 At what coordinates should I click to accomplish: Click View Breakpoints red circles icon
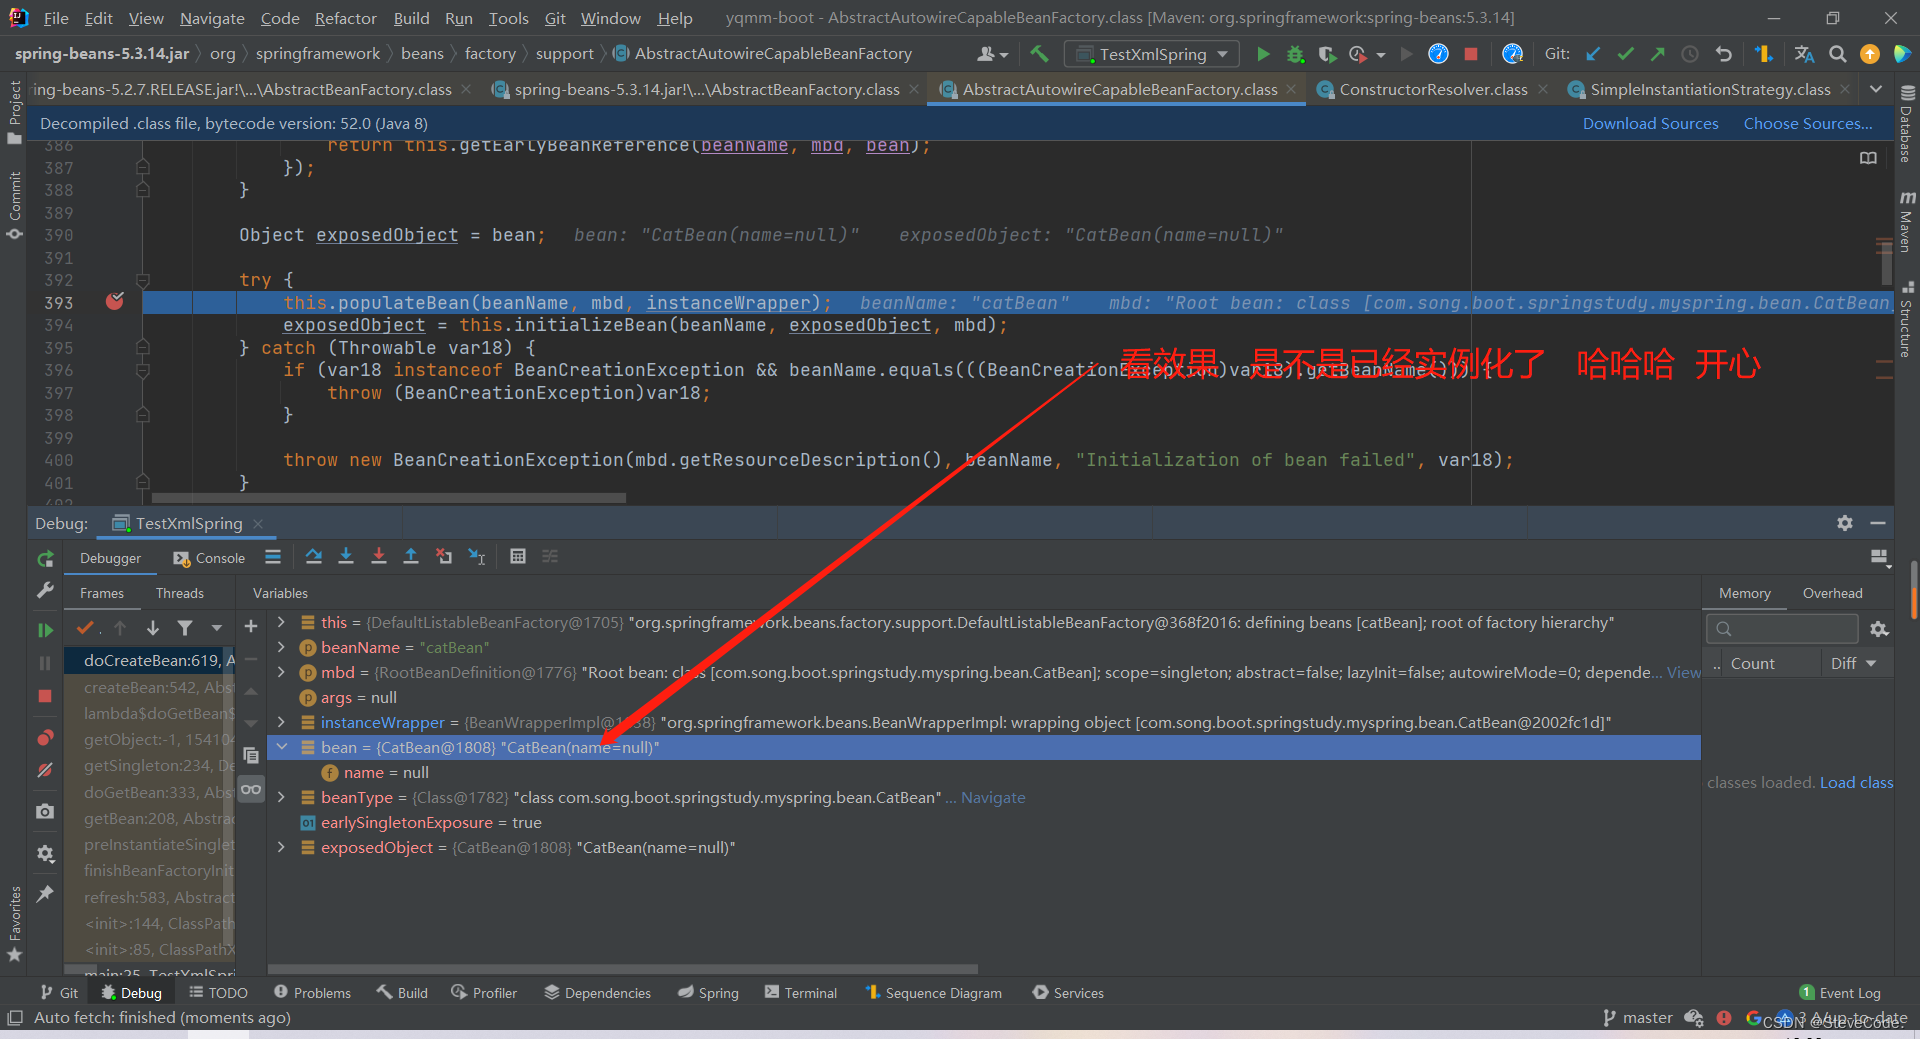click(x=45, y=738)
